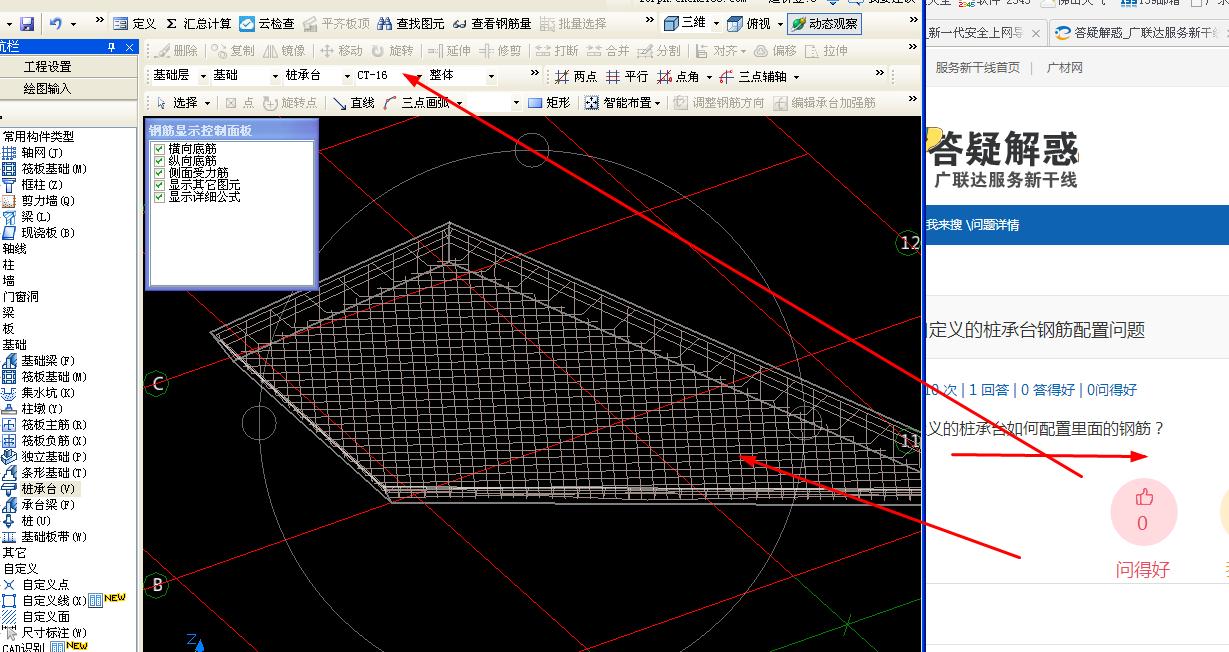
Task: Open the 桩承台 component type dropdown
Action: 347,76
